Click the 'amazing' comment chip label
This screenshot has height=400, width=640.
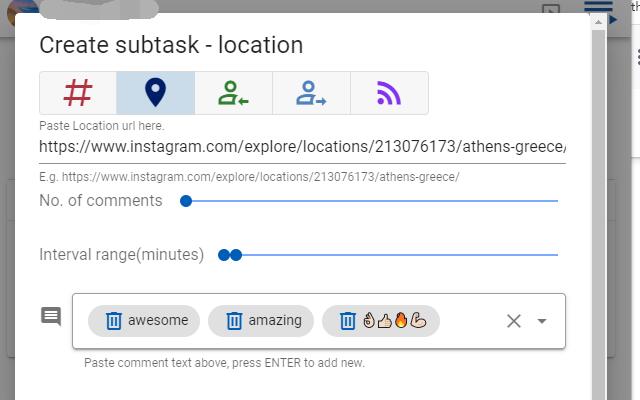[275, 321]
